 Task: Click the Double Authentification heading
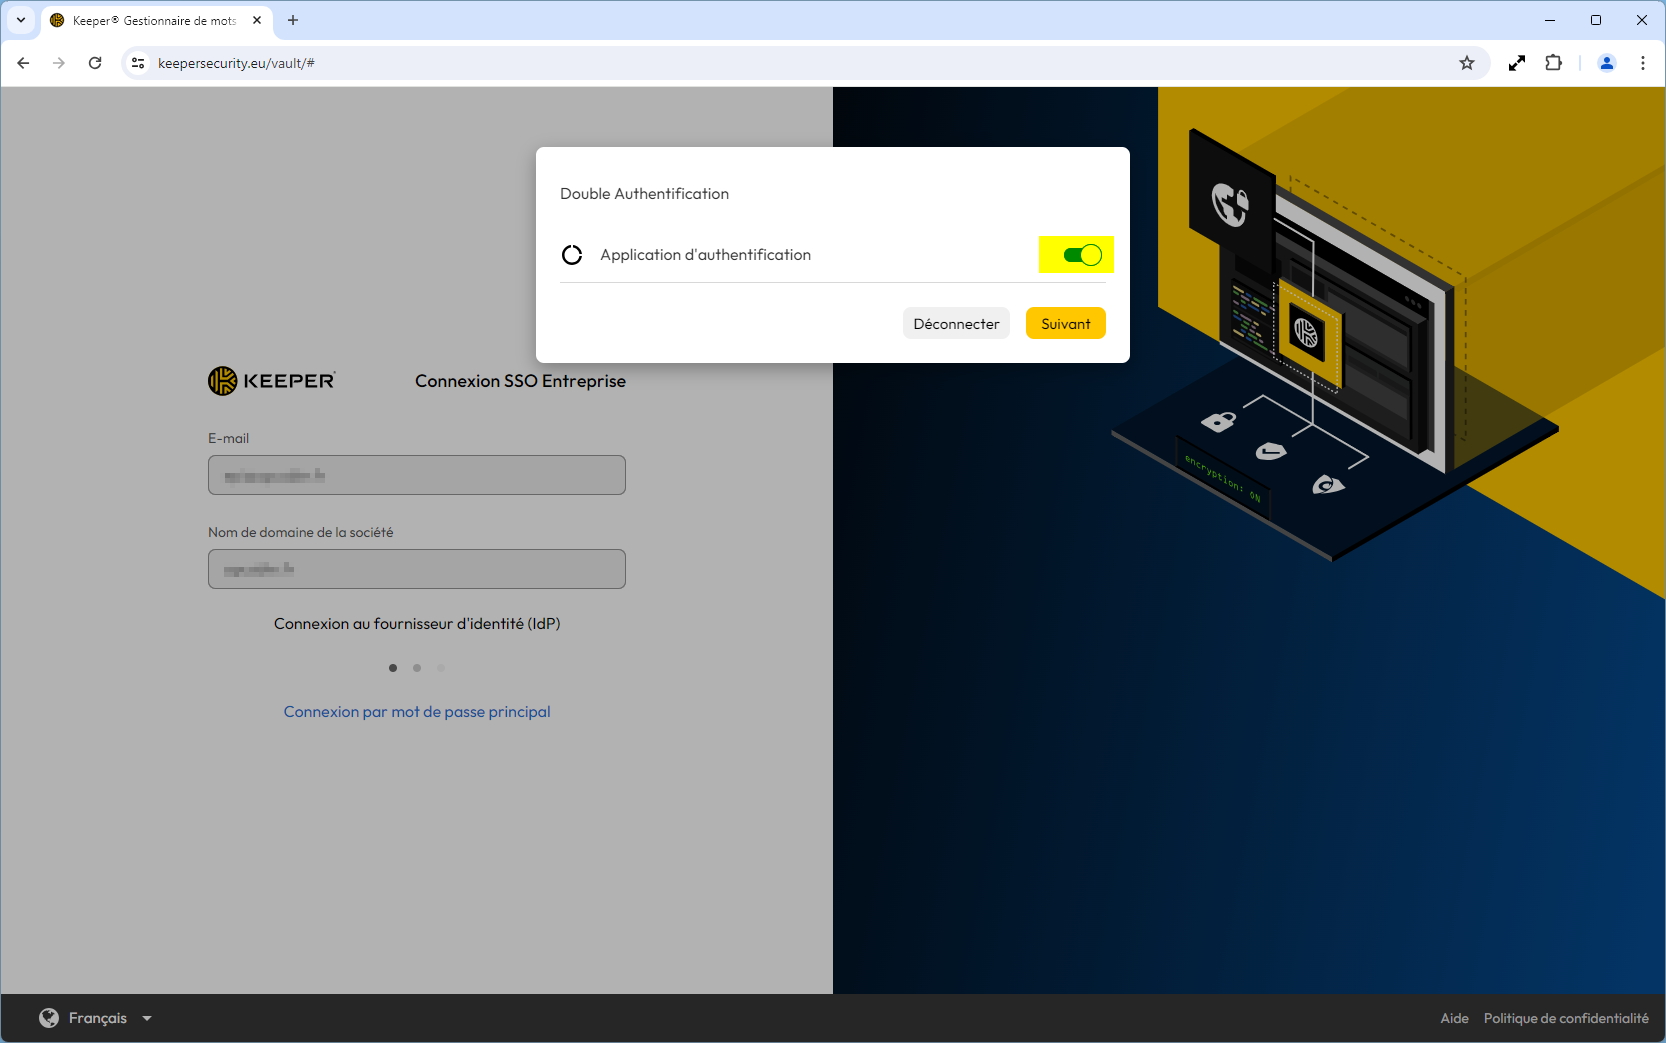[x=644, y=194]
